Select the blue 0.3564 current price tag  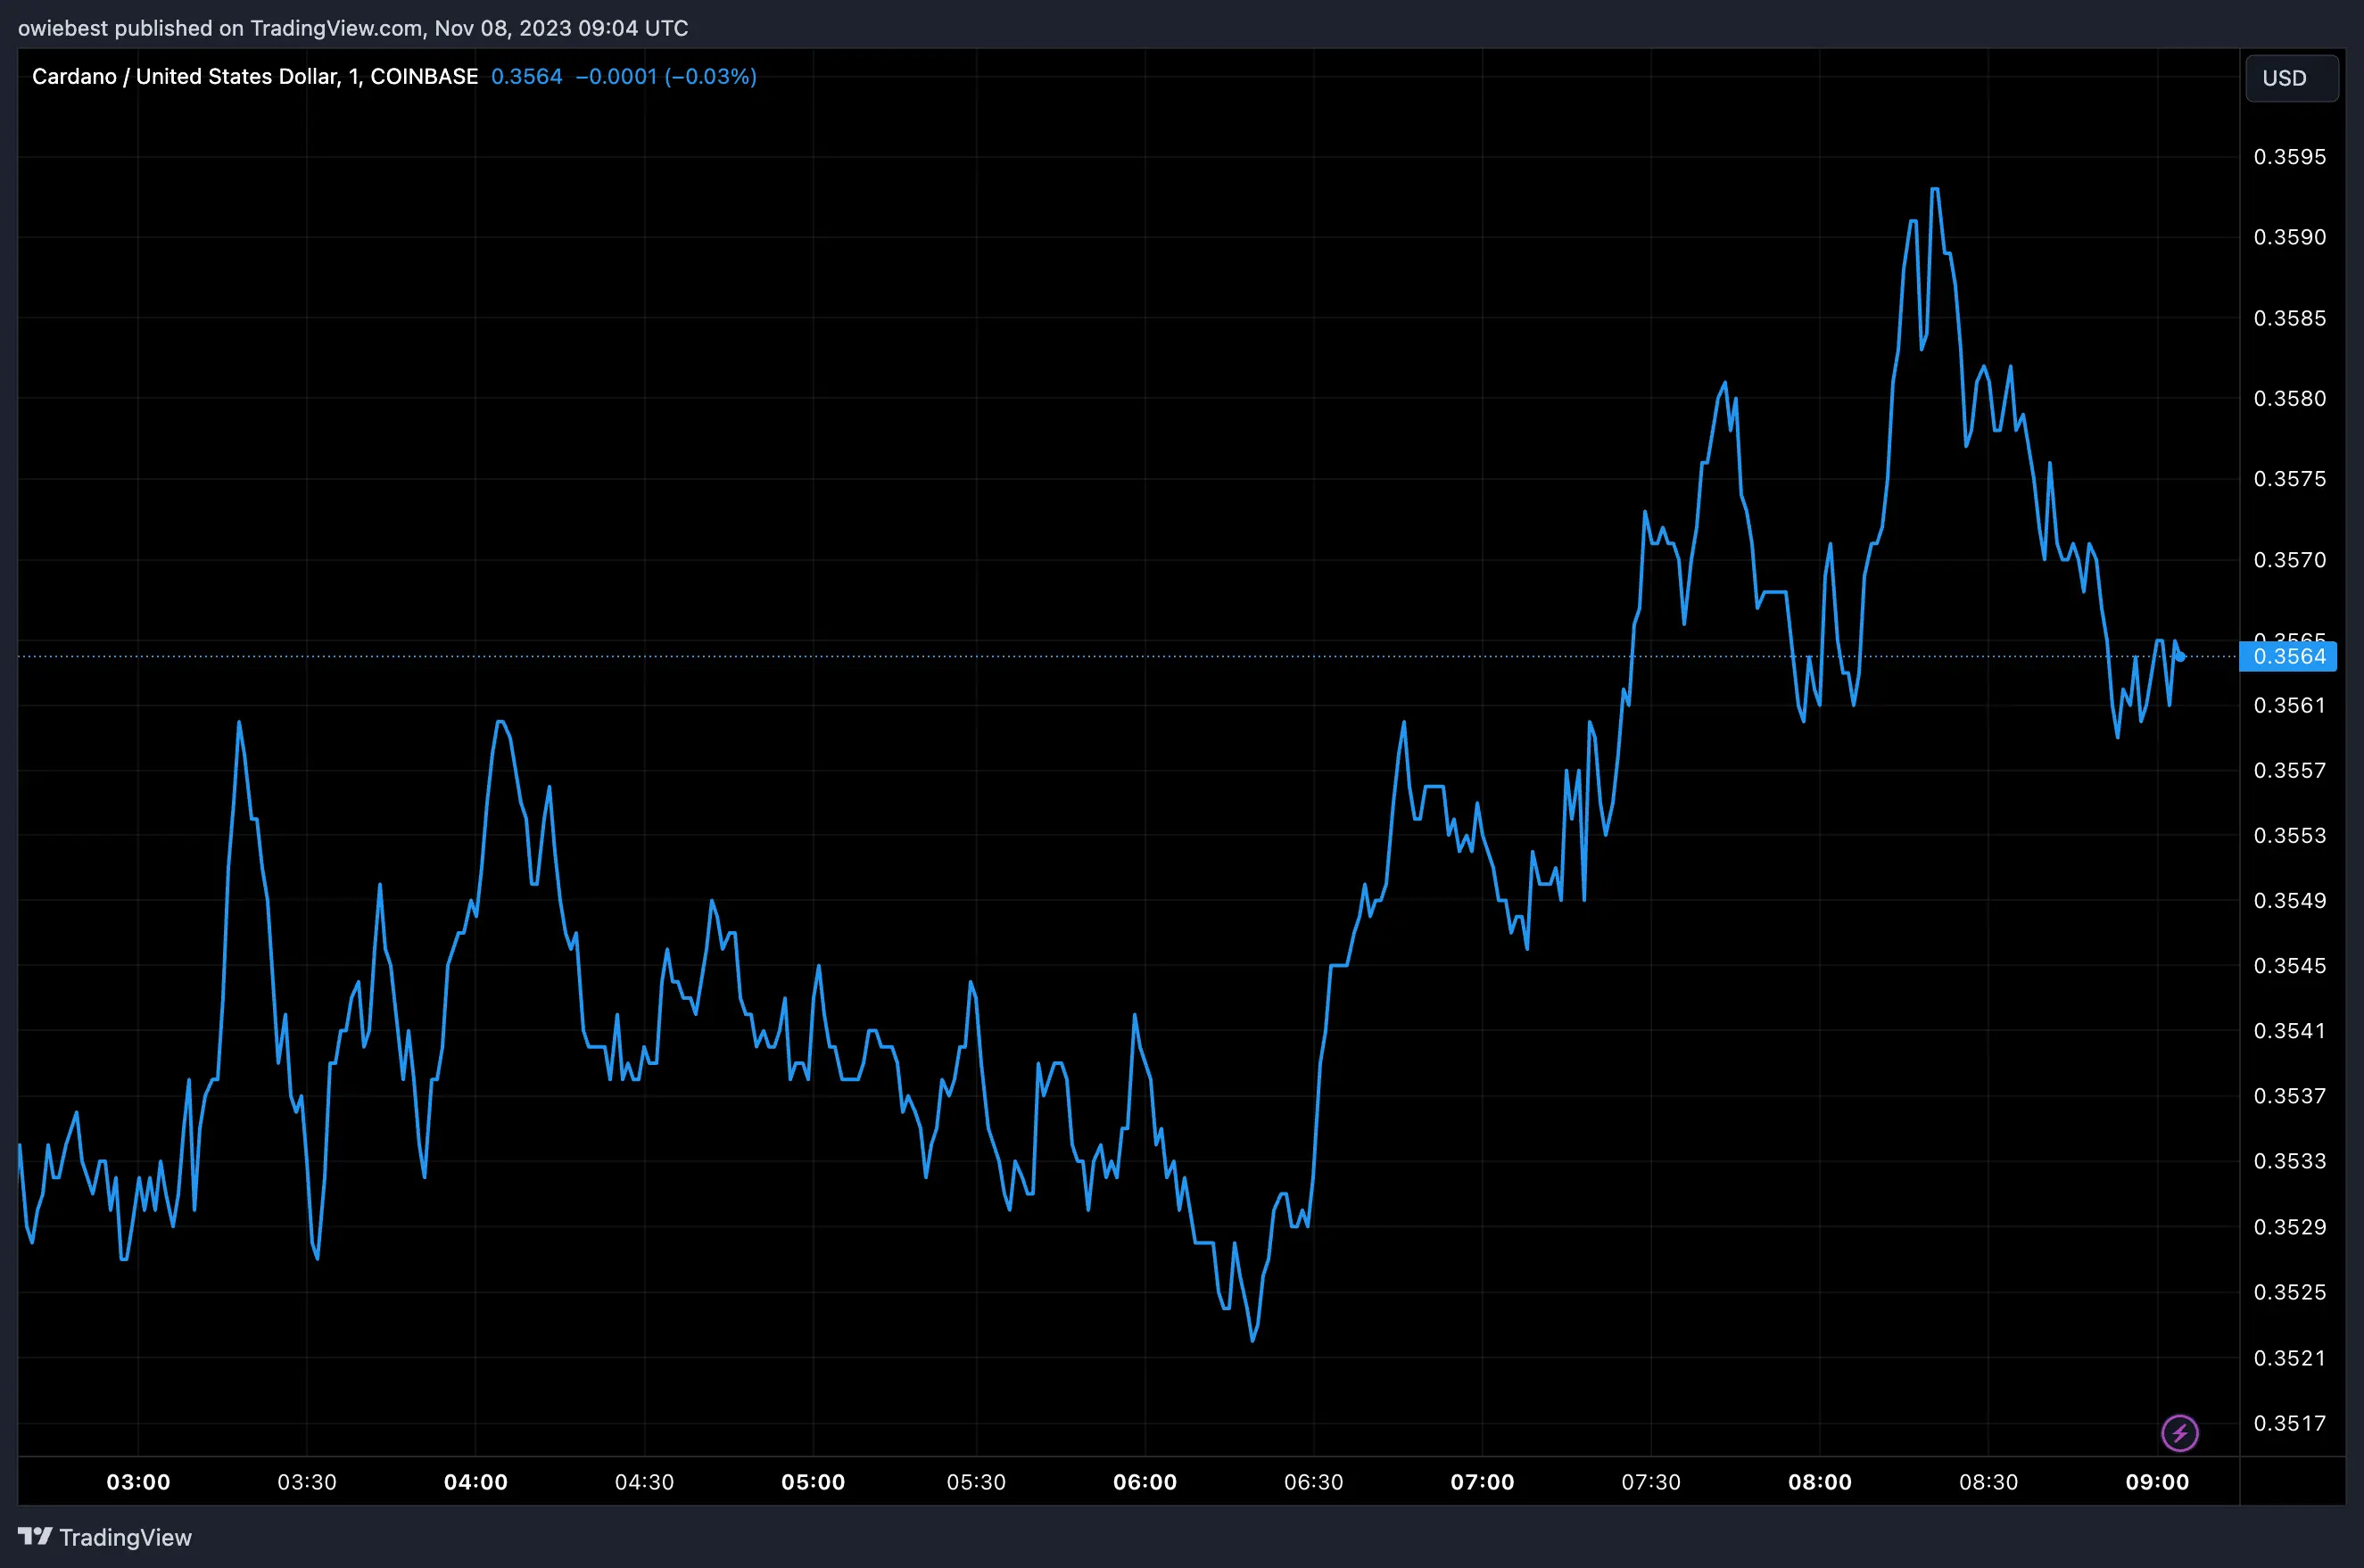tap(2289, 656)
